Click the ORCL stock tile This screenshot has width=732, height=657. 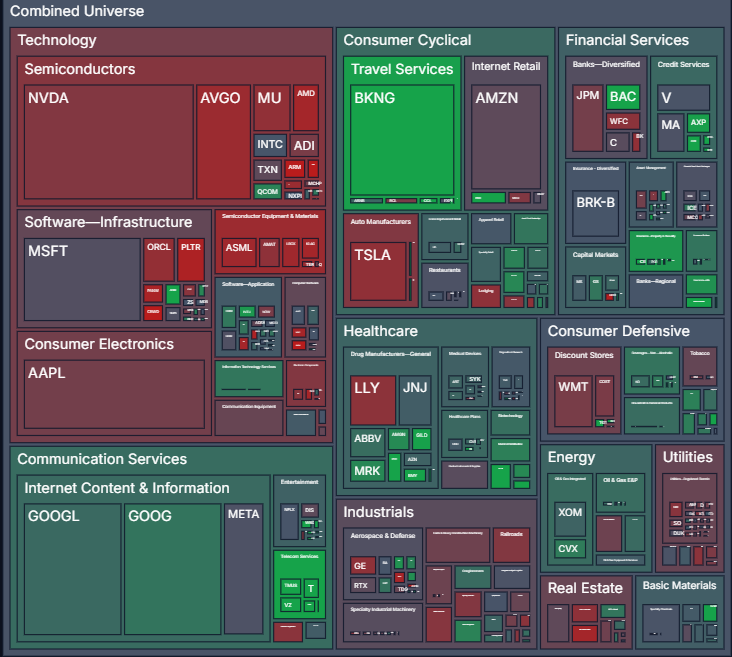click(x=159, y=260)
